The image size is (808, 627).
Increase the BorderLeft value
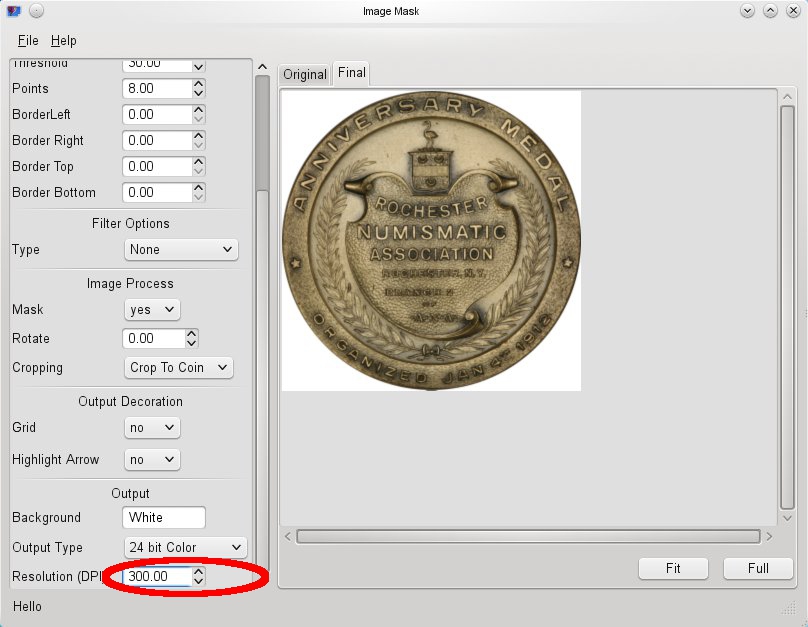pos(199,109)
